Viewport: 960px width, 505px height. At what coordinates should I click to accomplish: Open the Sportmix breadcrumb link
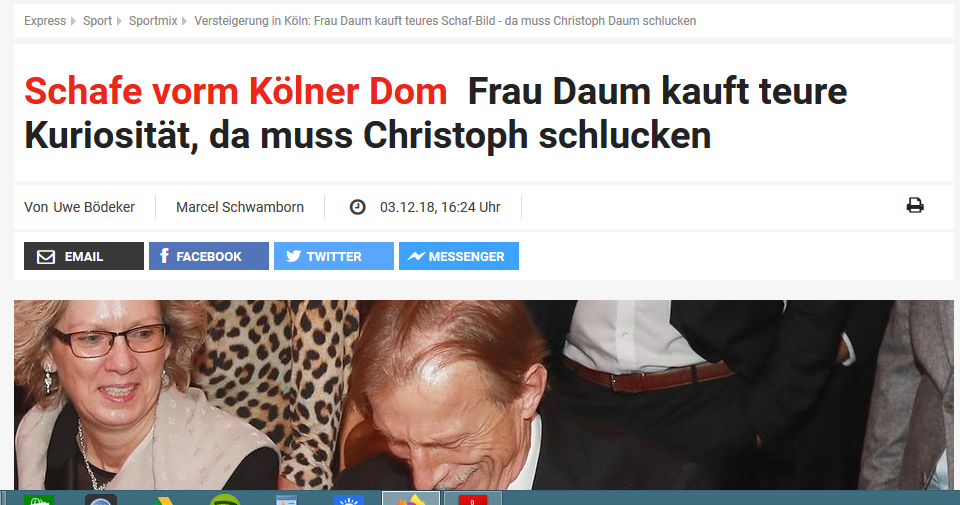(153, 21)
